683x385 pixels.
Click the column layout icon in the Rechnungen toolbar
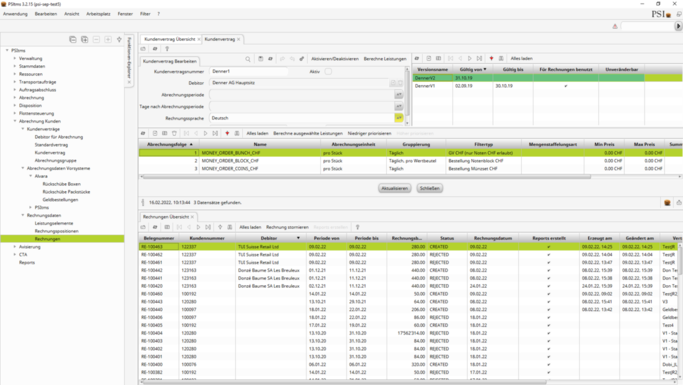(167, 227)
